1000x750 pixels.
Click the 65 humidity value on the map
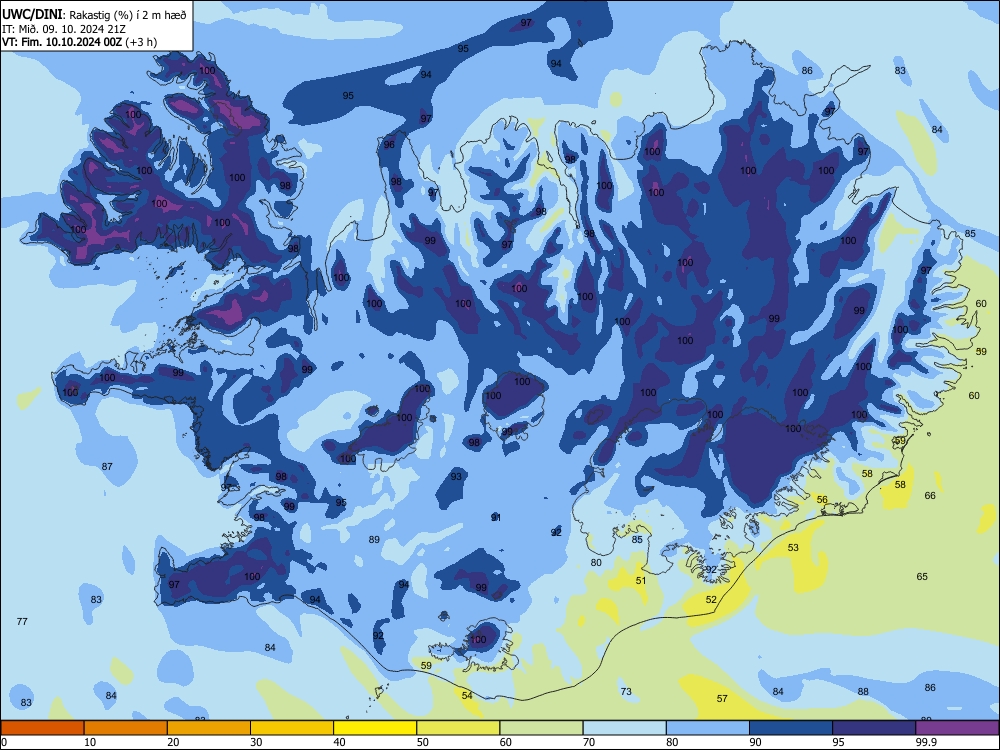coord(922,577)
